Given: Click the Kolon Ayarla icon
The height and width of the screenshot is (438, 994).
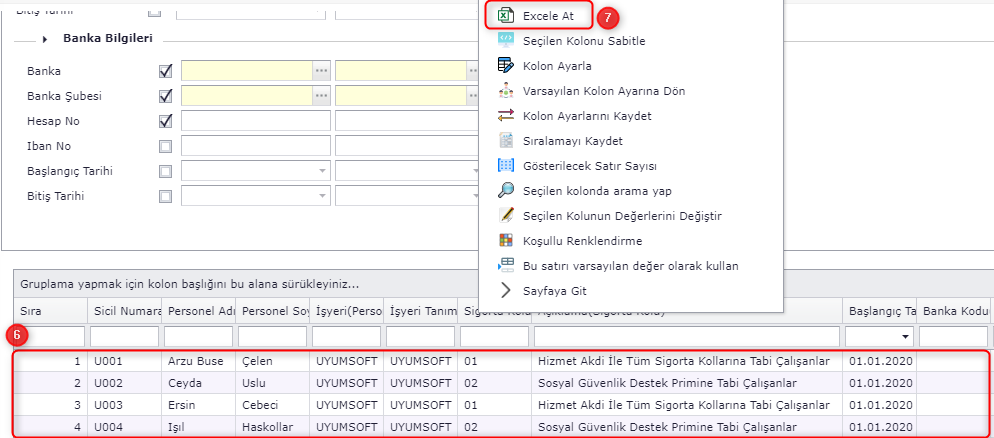Looking at the screenshot, I should pos(506,66).
